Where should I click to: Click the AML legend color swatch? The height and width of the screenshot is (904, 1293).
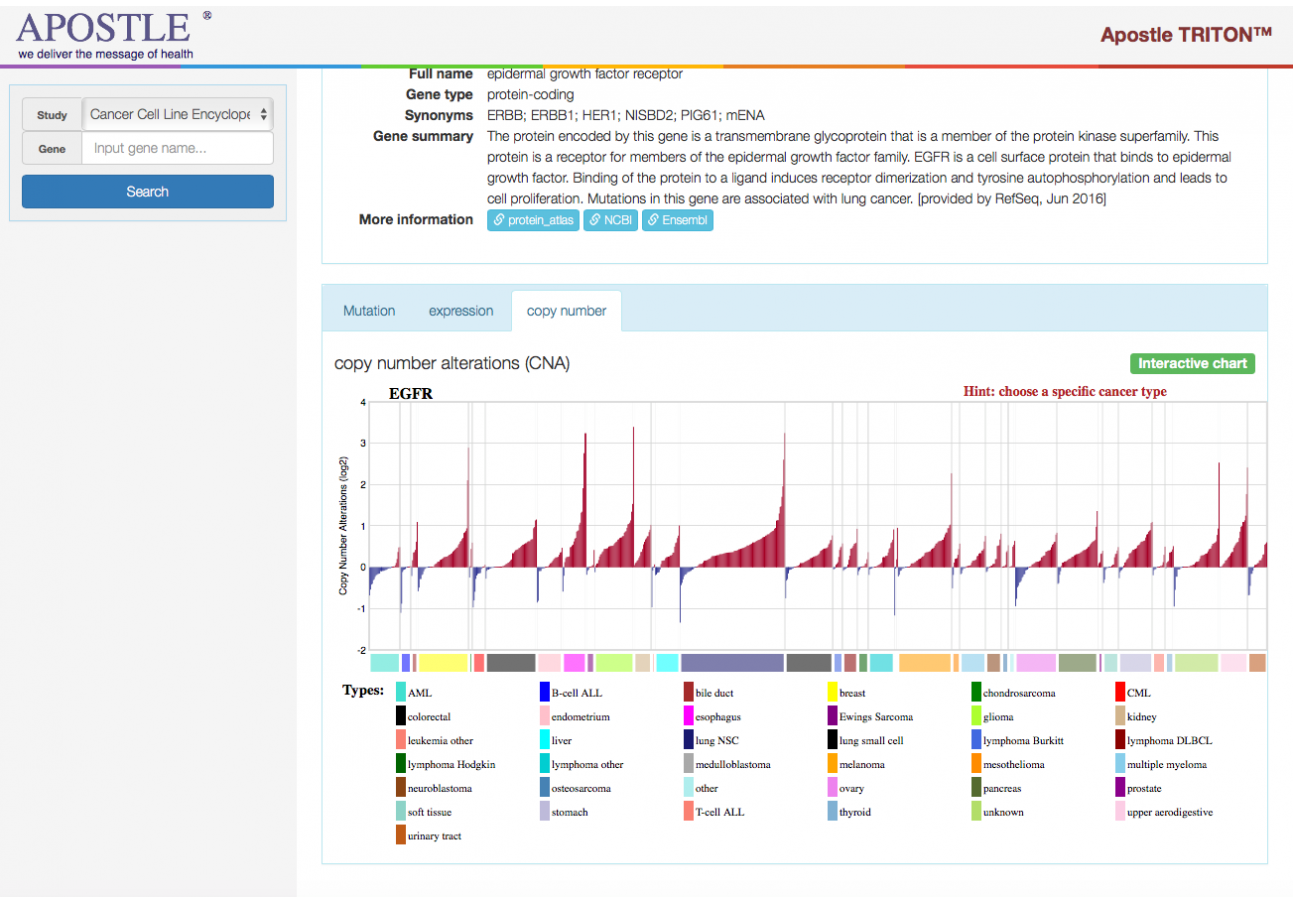click(x=401, y=692)
